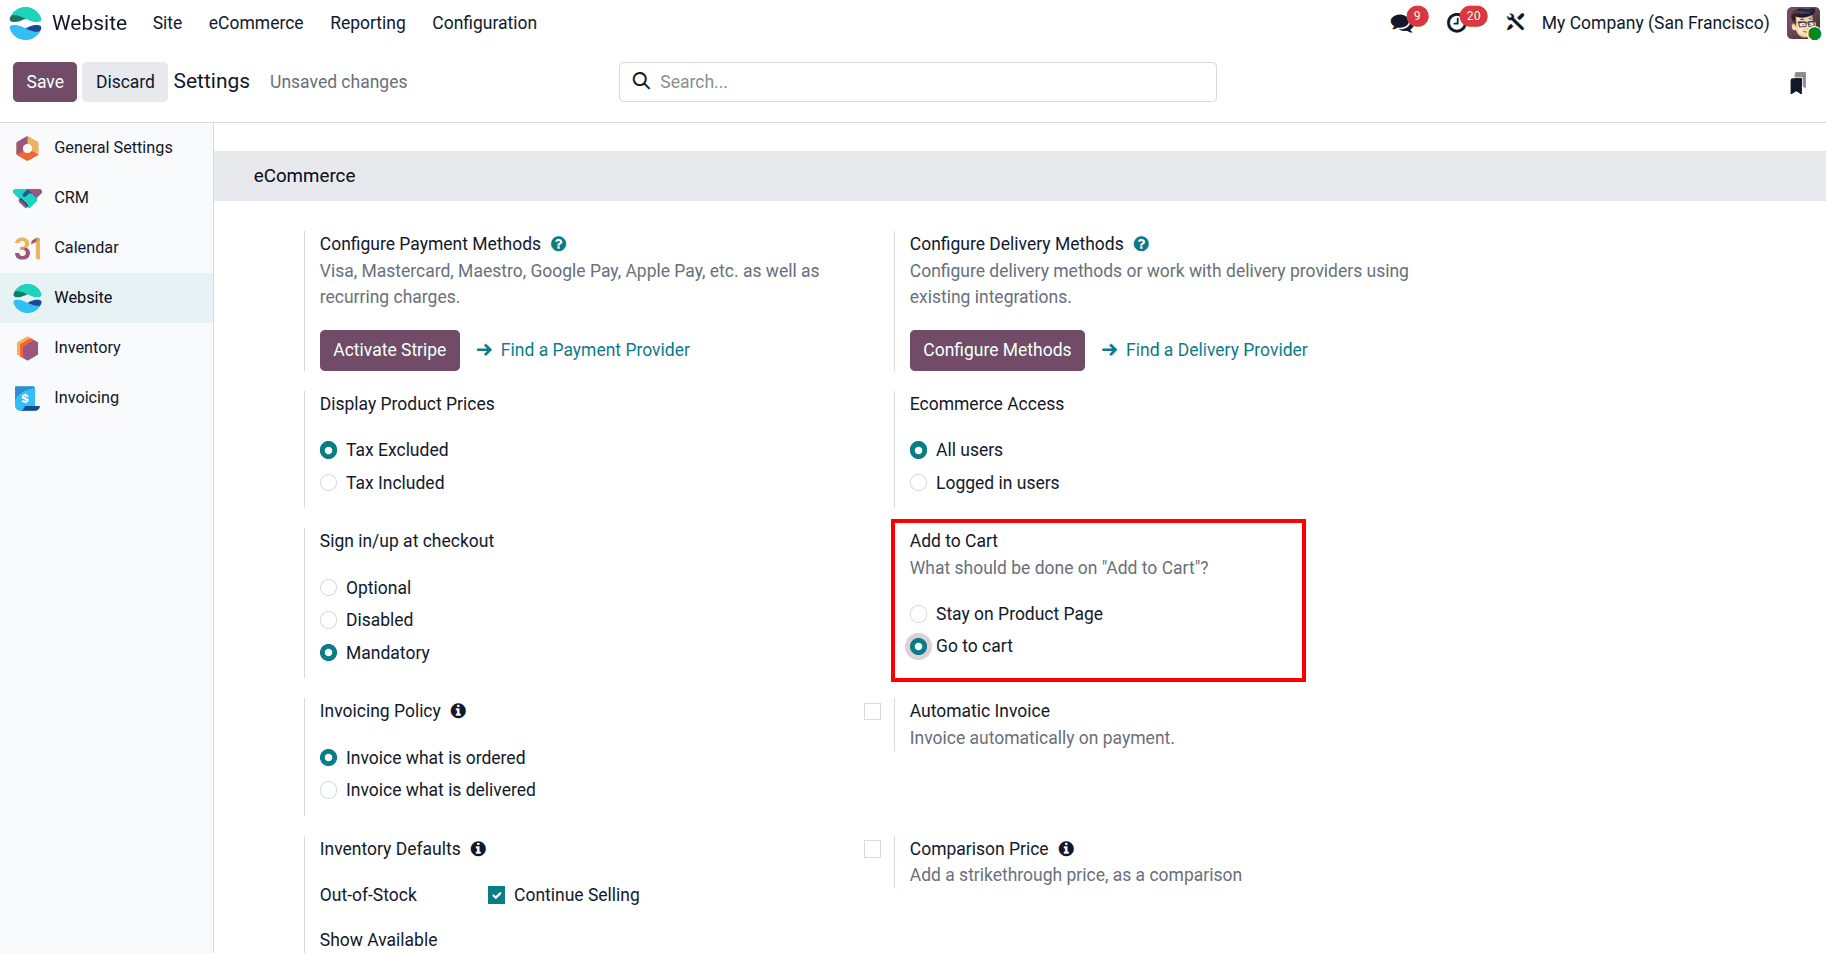
Task: Select Tax Included price display
Action: (328, 483)
